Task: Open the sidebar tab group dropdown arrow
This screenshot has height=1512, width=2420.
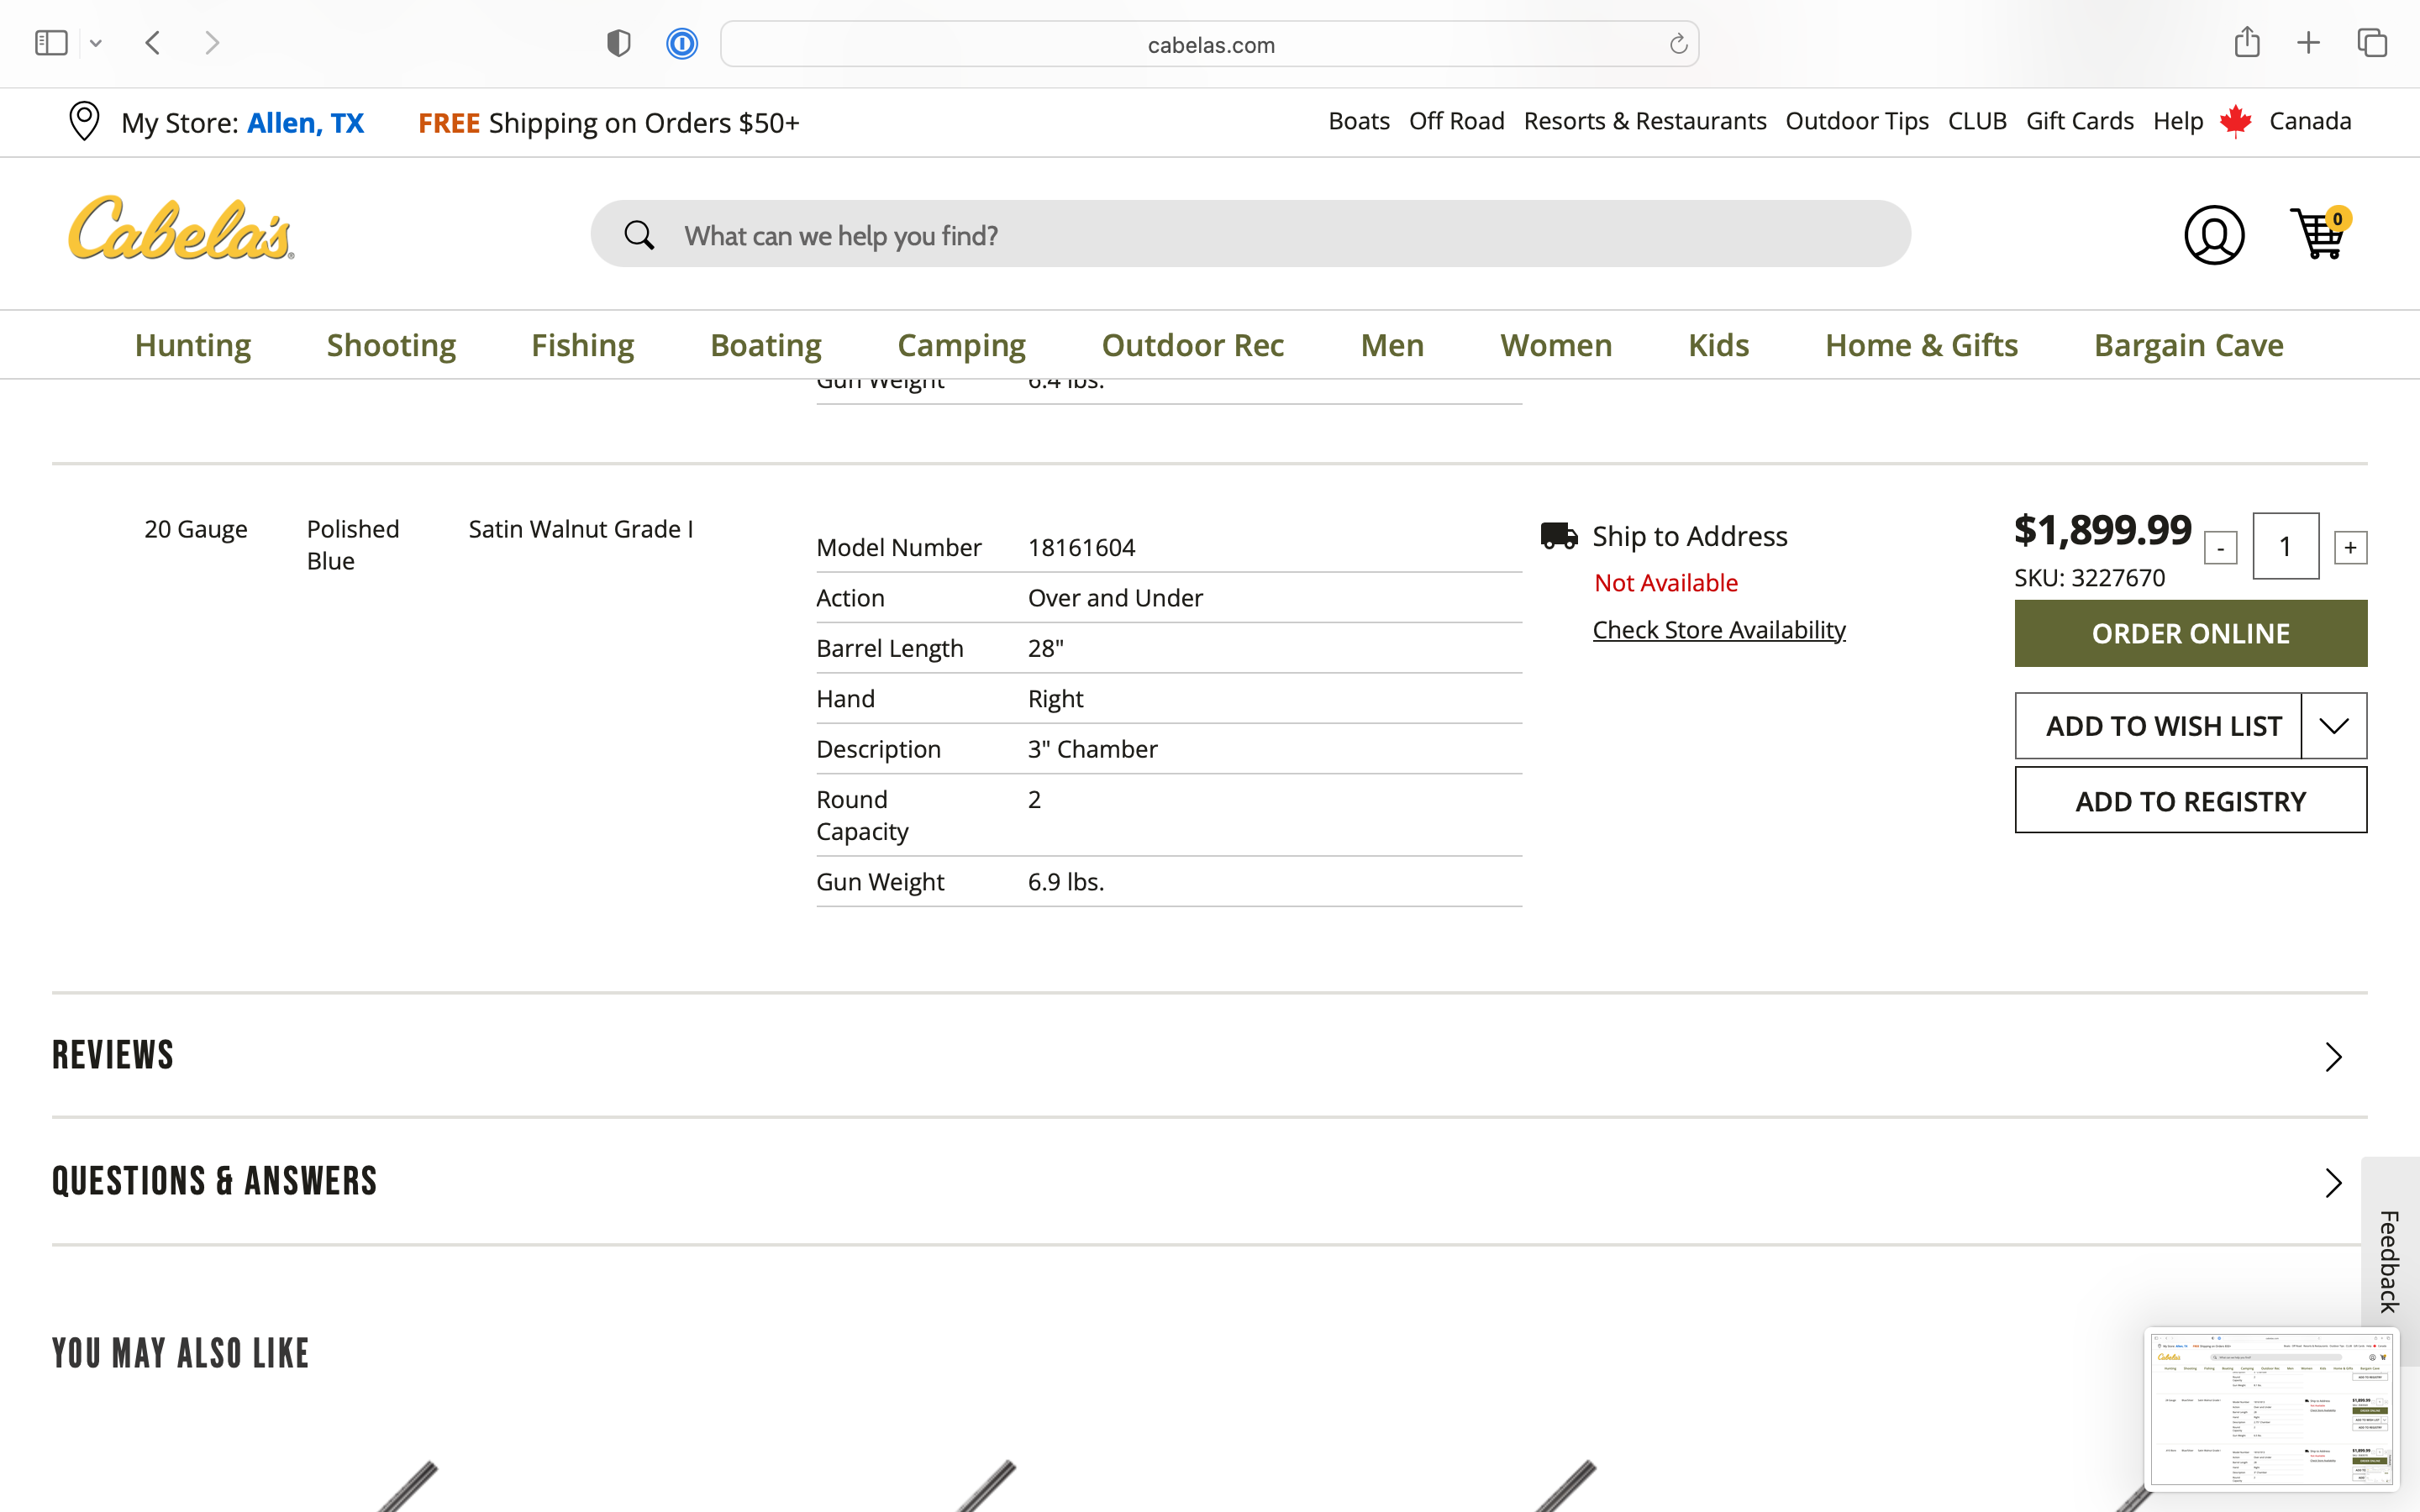Action: point(96,43)
